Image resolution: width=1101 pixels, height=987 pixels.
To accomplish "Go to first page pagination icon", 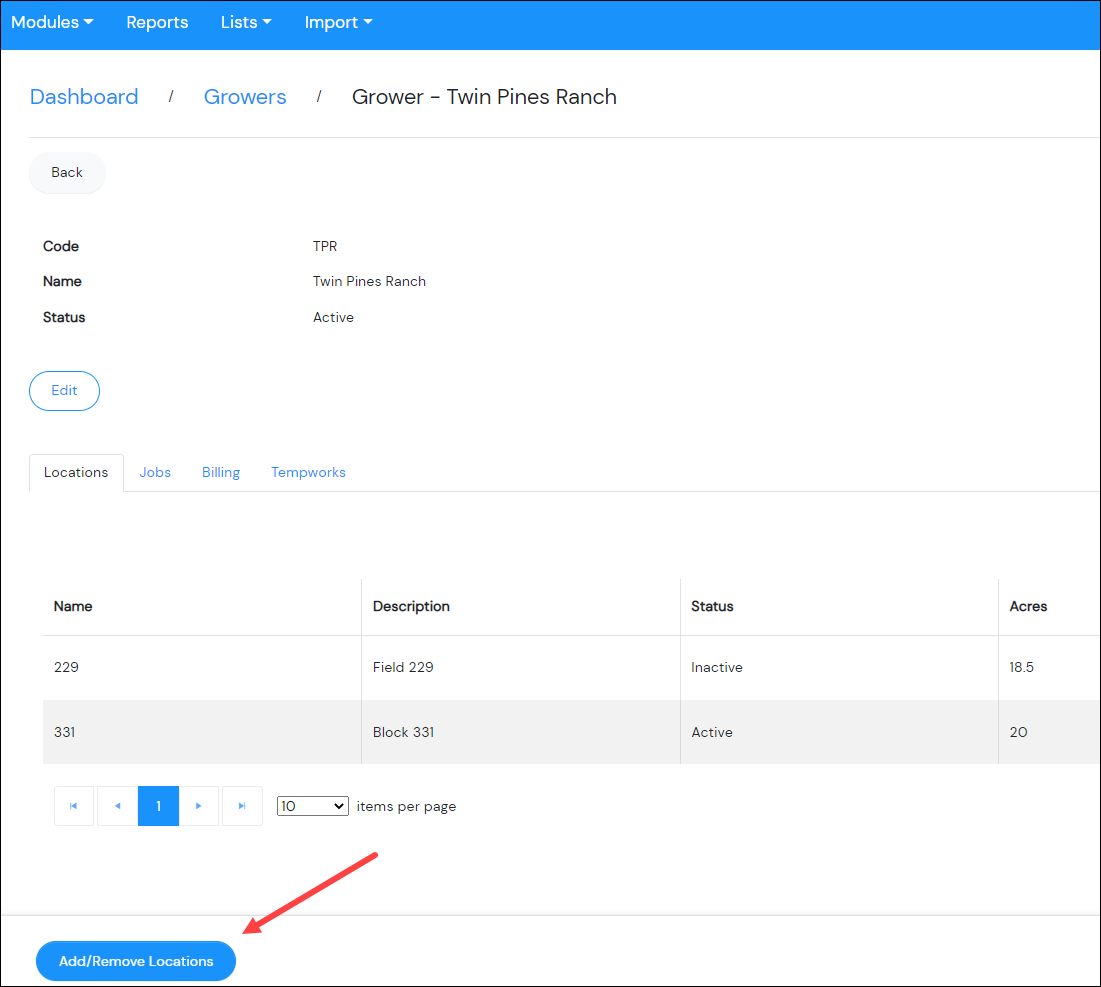I will point(74,806).
